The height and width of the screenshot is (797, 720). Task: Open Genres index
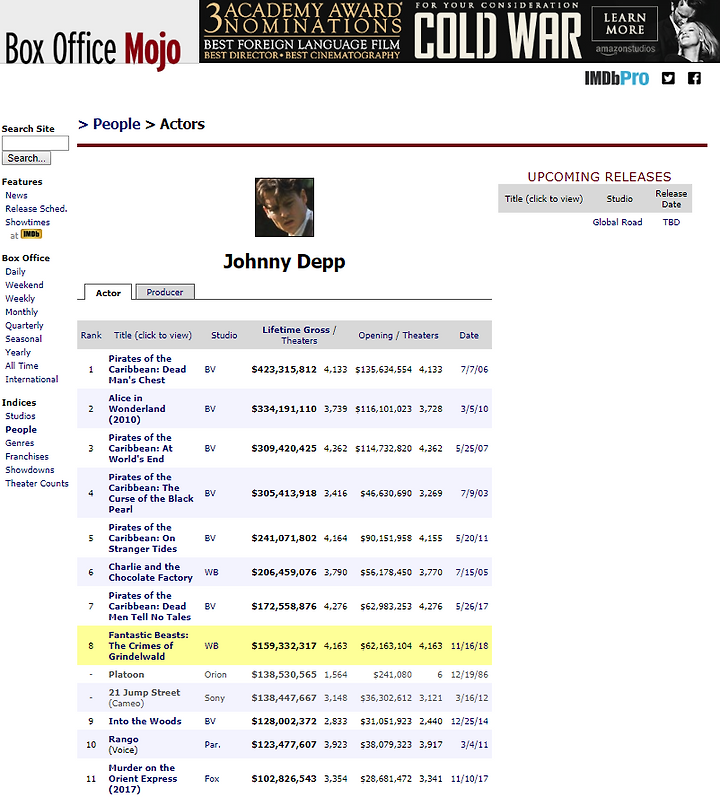click(19, 443)
